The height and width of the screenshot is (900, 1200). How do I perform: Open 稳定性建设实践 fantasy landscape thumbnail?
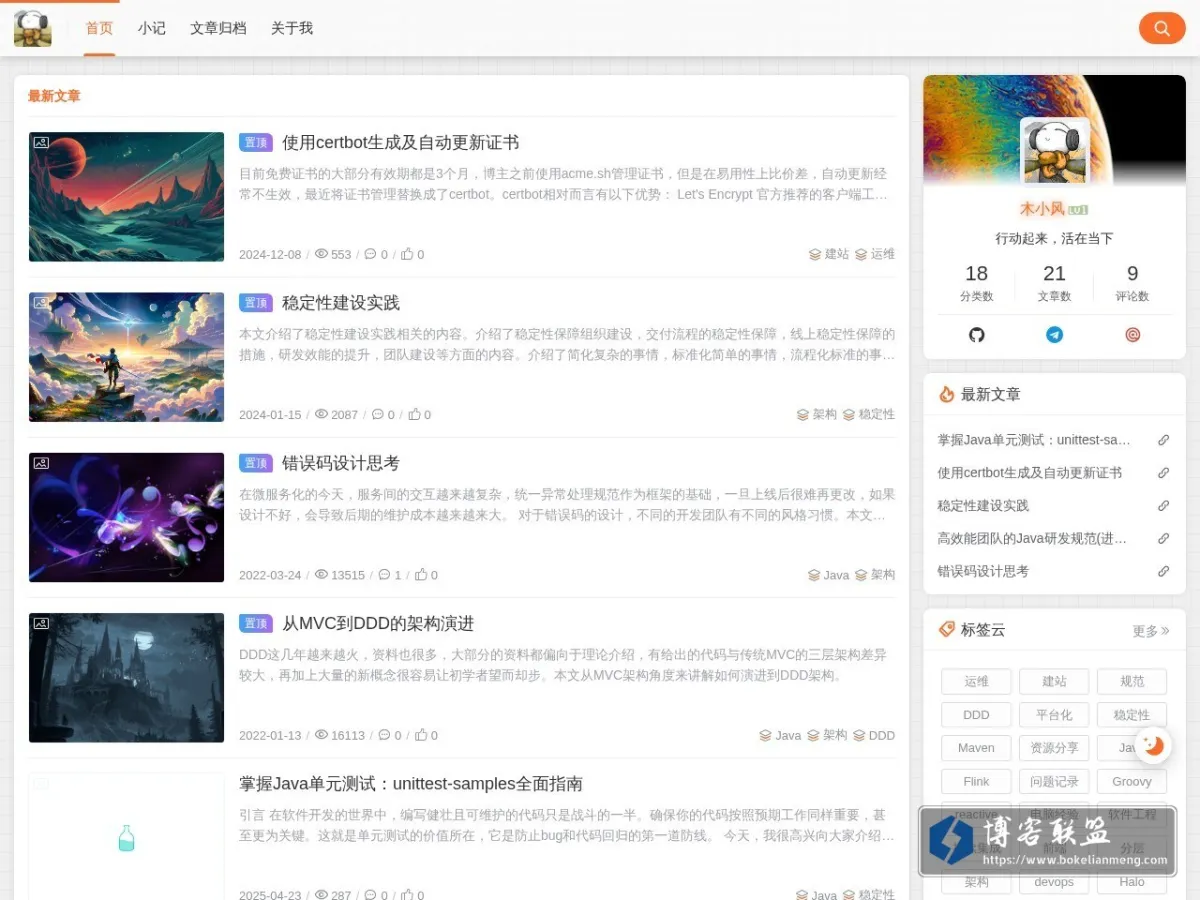(126, 357)
